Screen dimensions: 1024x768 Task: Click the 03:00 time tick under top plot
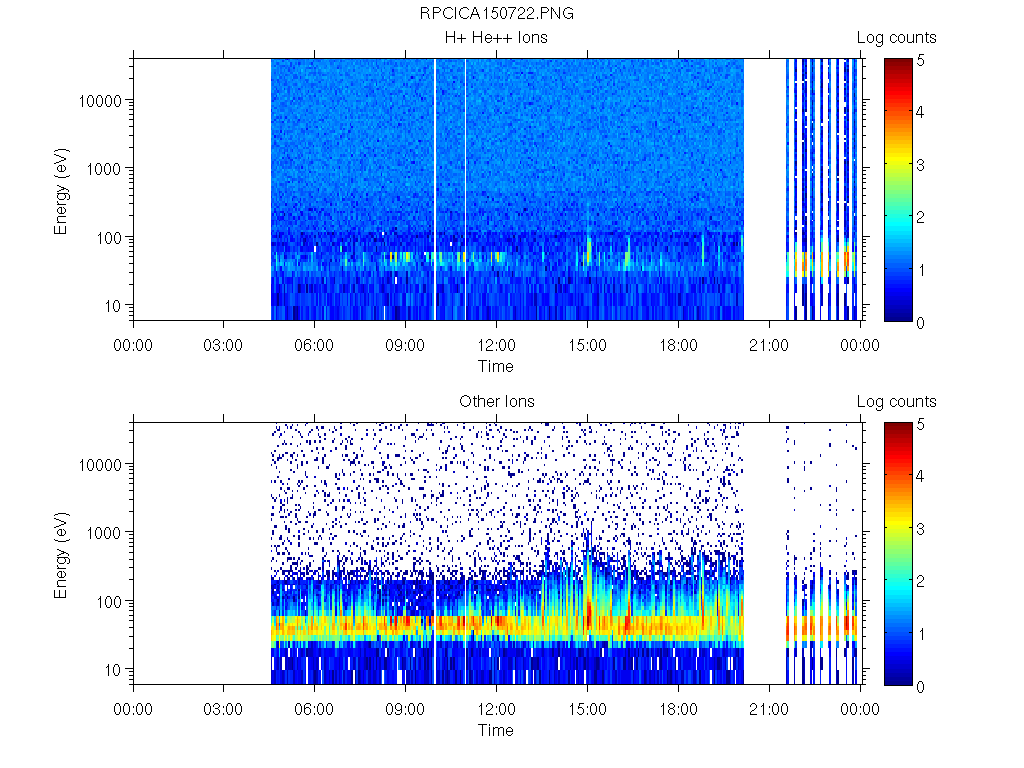click(x=223, y=345)
